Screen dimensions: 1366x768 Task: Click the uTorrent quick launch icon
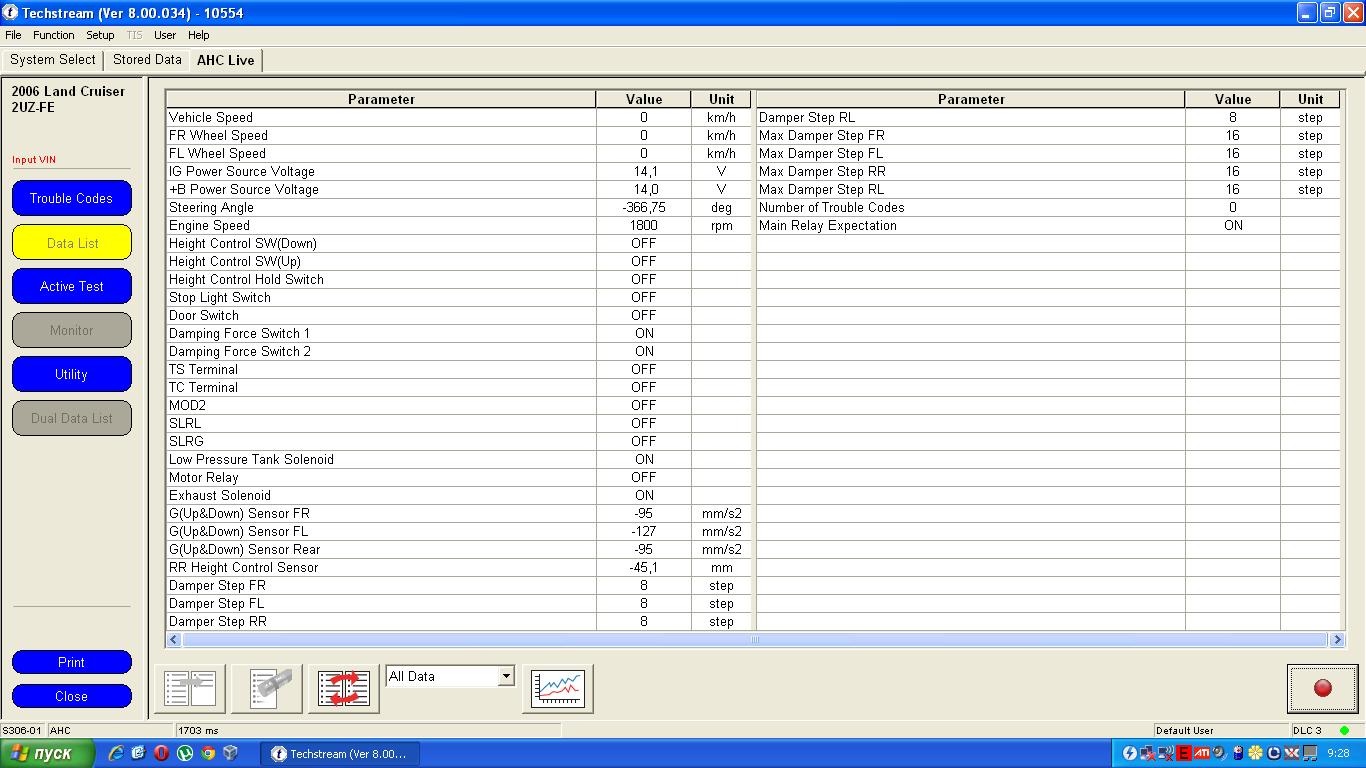[185, 753]
